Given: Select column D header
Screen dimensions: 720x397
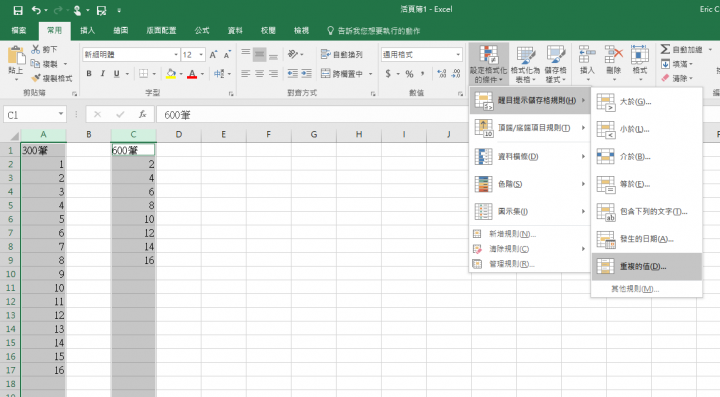Looking at the screenshot, I should click(179, 134).
